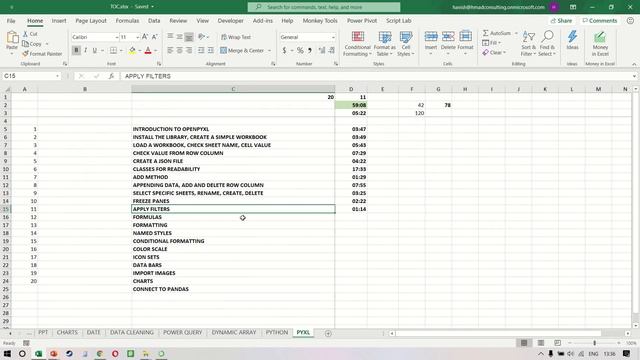This screenshot has height=360, width=640.
Task: Open Sort & Filter
Action: [529, 44]
